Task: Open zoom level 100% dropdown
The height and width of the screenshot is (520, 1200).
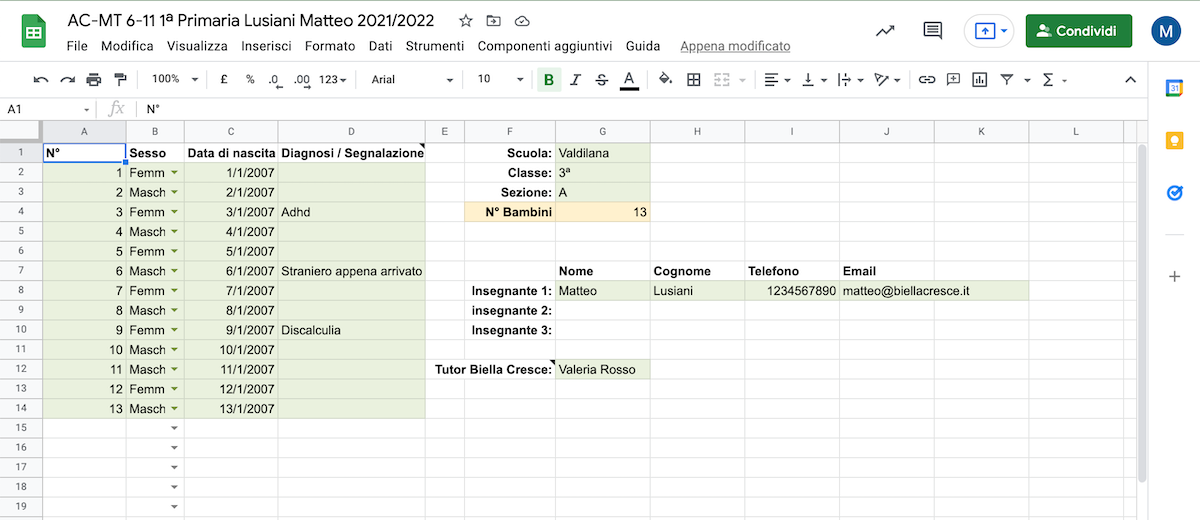Action: point(175,79)
